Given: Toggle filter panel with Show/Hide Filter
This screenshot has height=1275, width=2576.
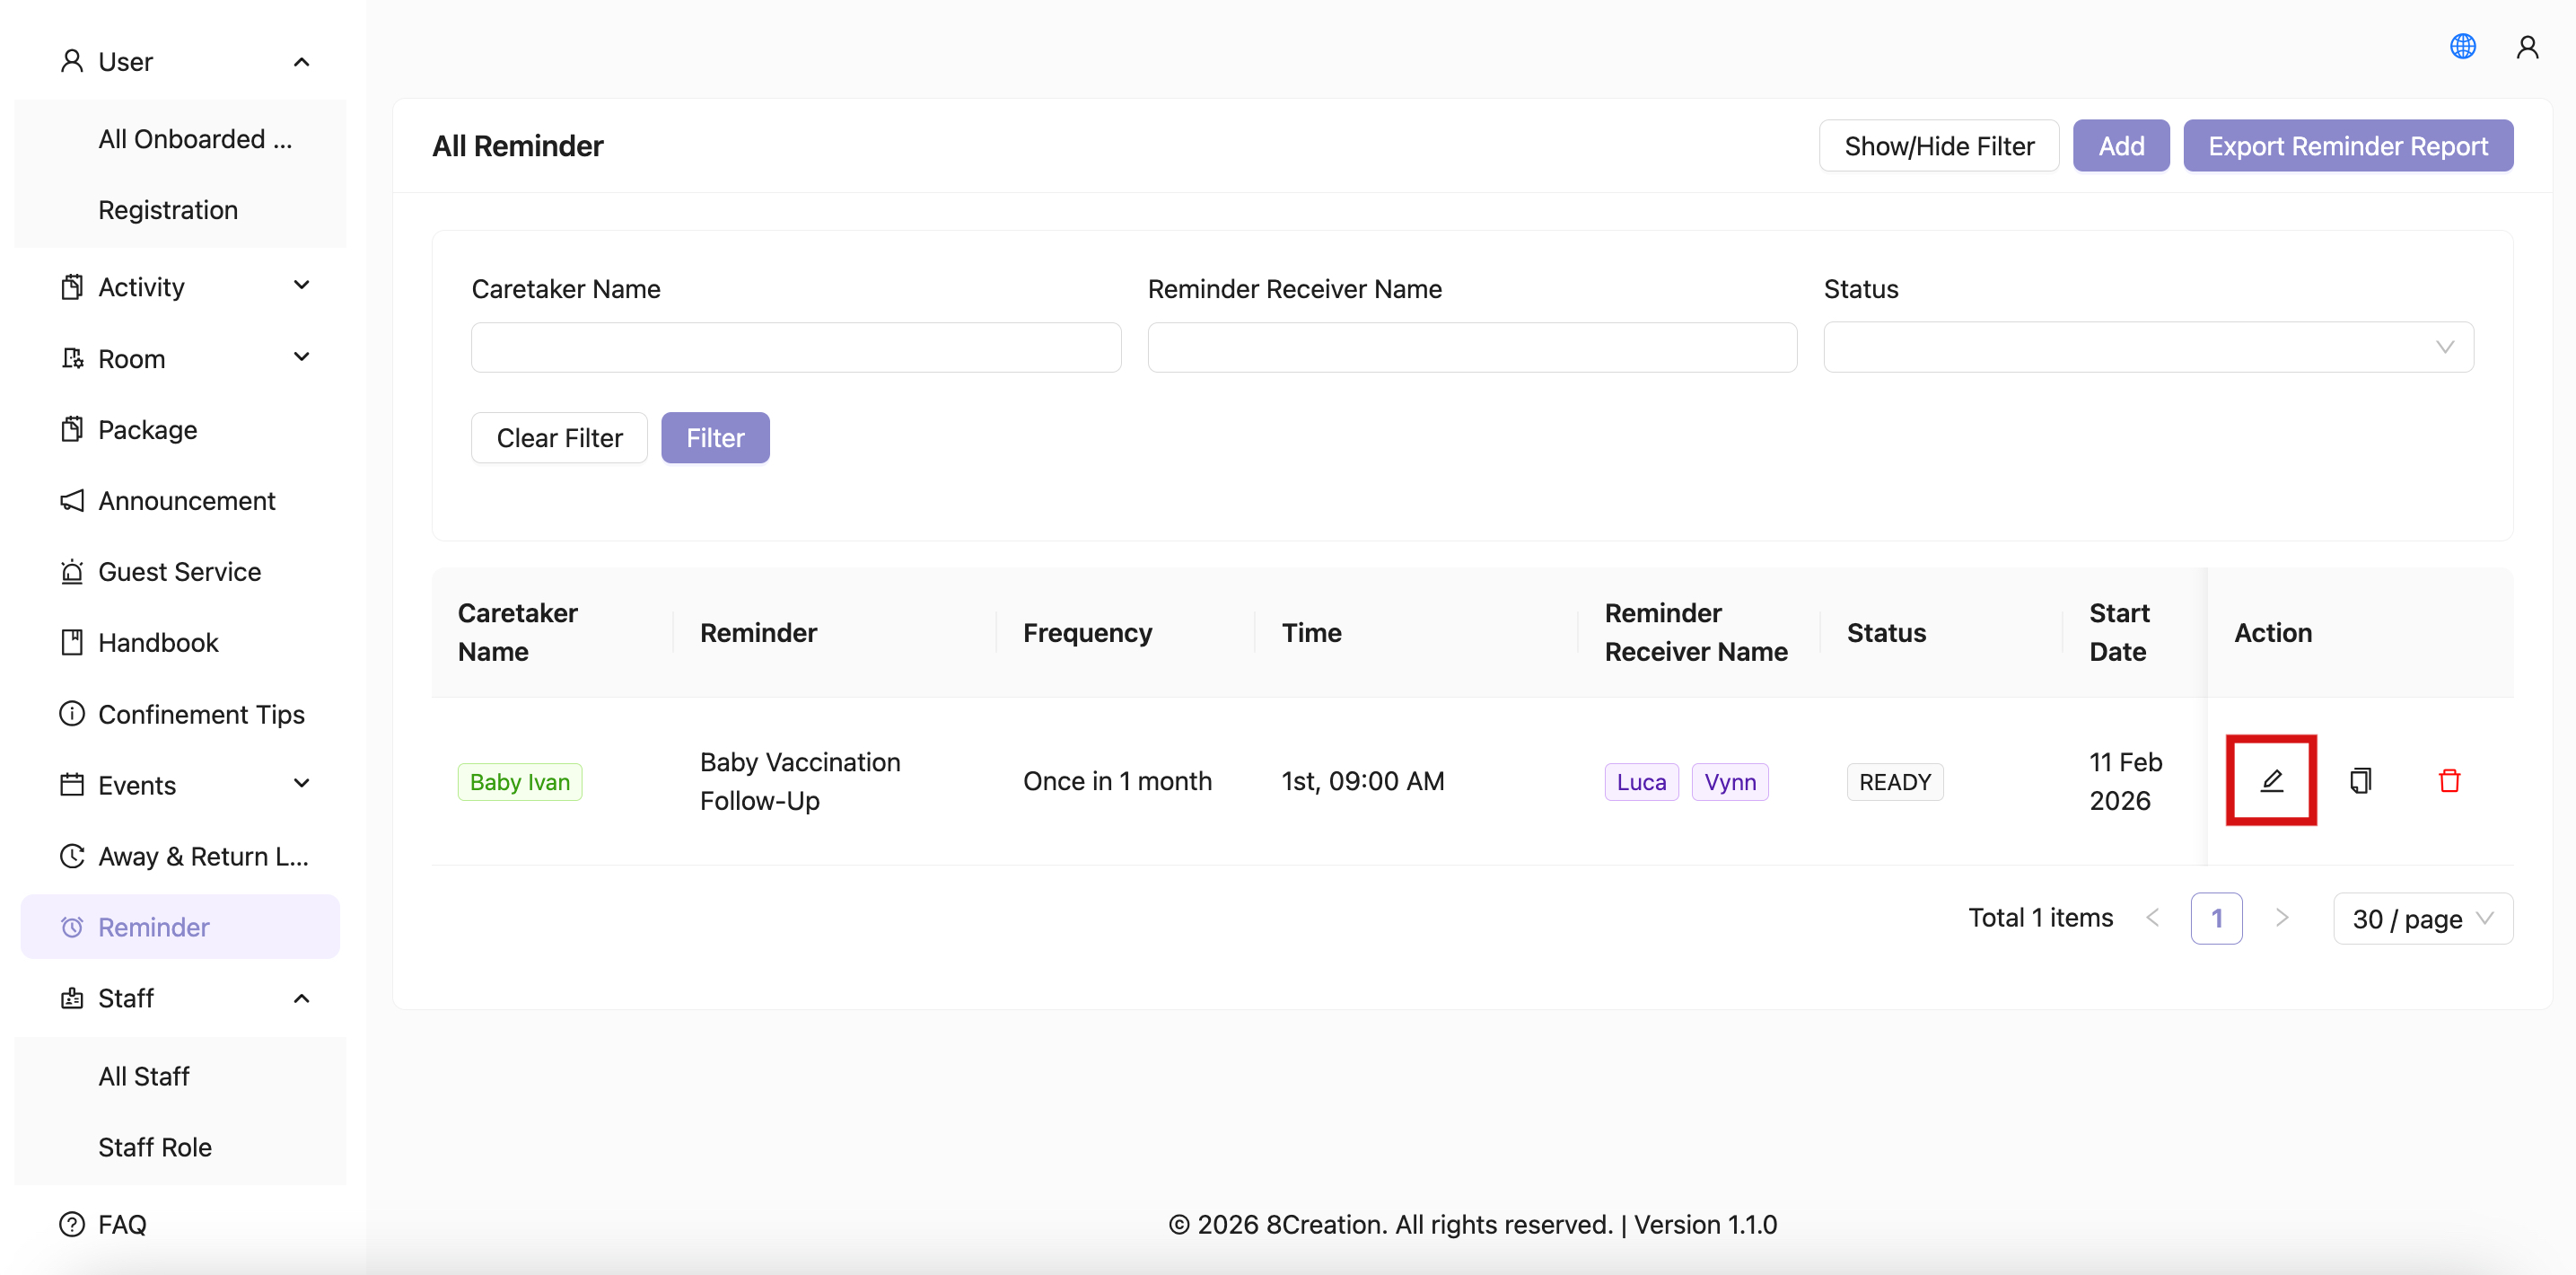Looking at the screenshot, I should pos(1938,146).
